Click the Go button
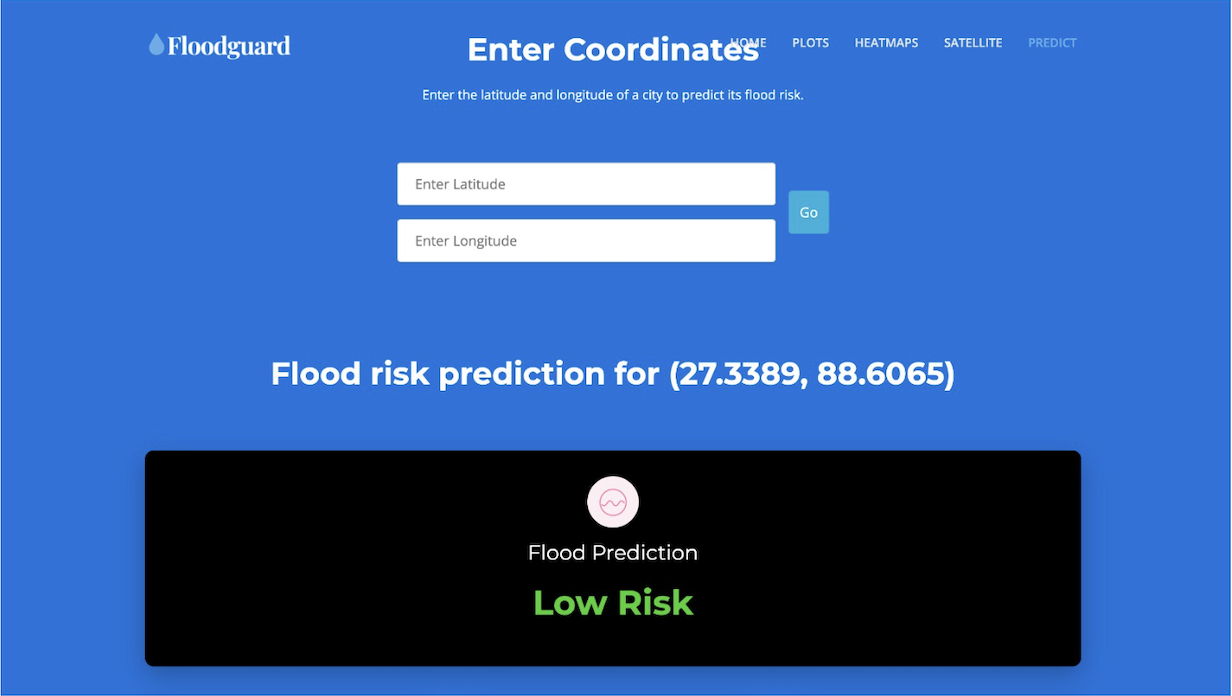 click(808, 212)
